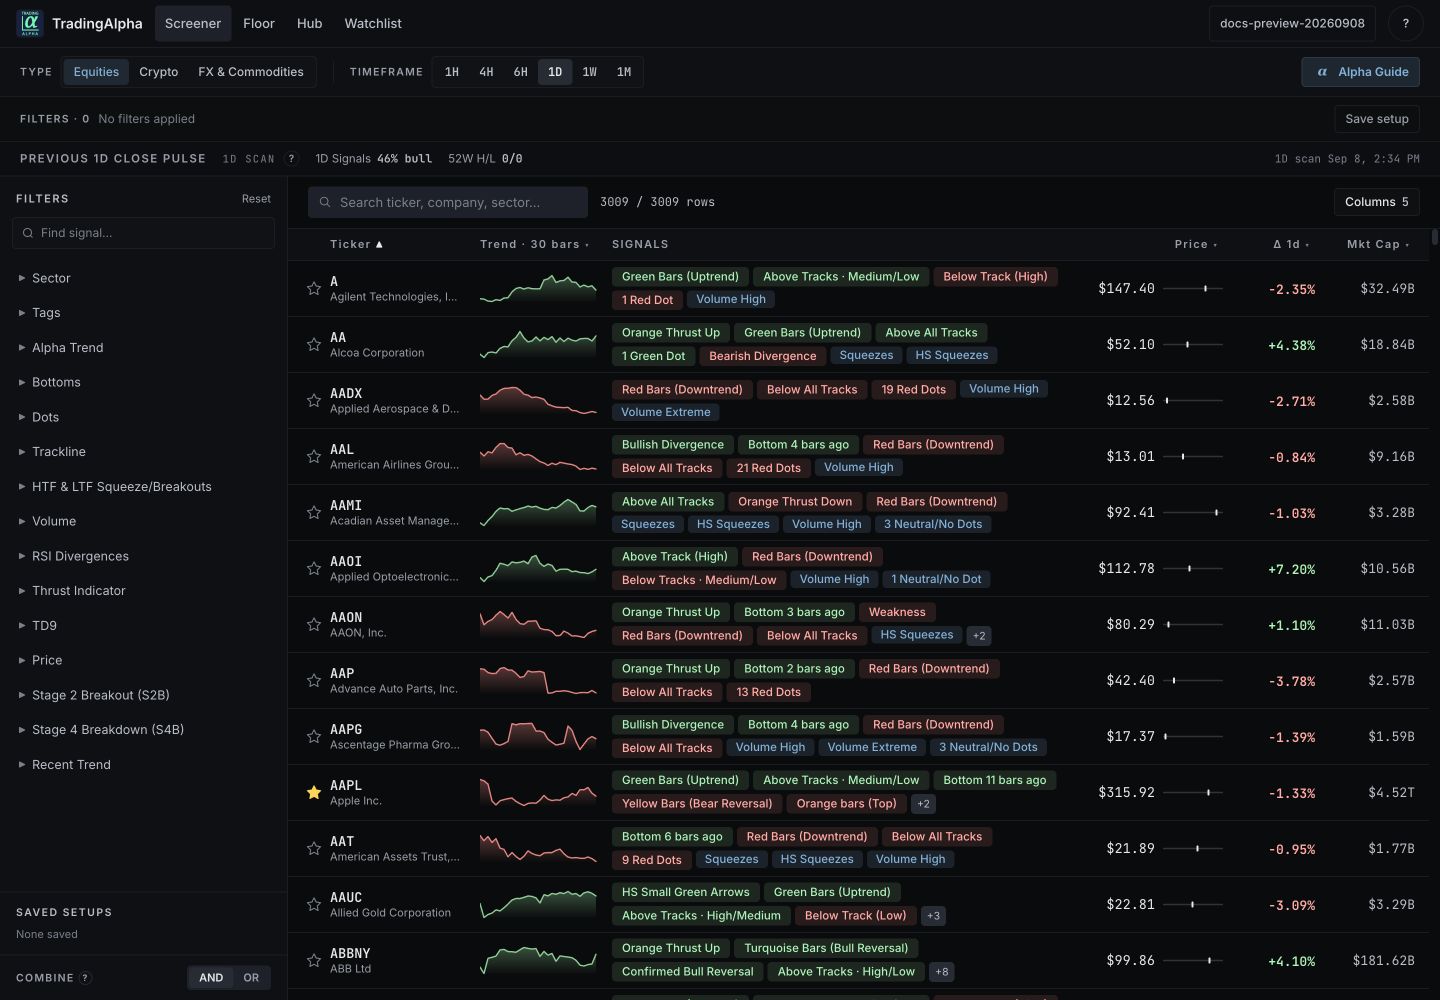This screenshot has width=1440, height=1000.
Task: Set combine mode to OR
Action: tap(251, 978)
